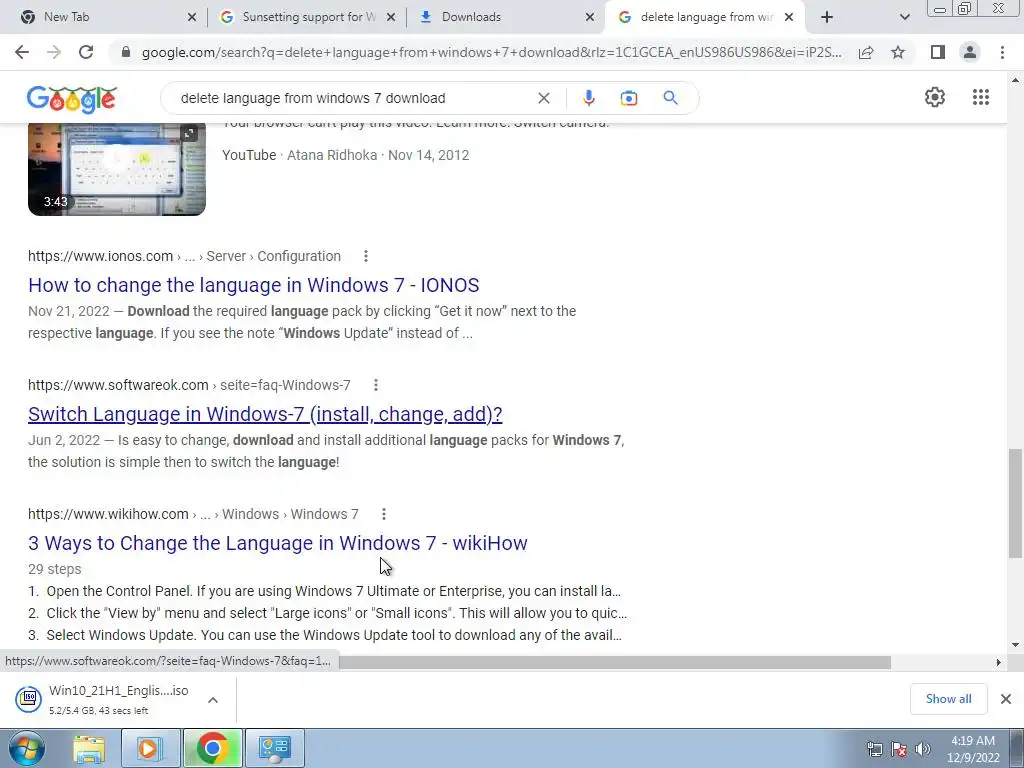Click the Chrome taskbar button
The height and width of the screenshot is (768, 1024).
[212, 748]
